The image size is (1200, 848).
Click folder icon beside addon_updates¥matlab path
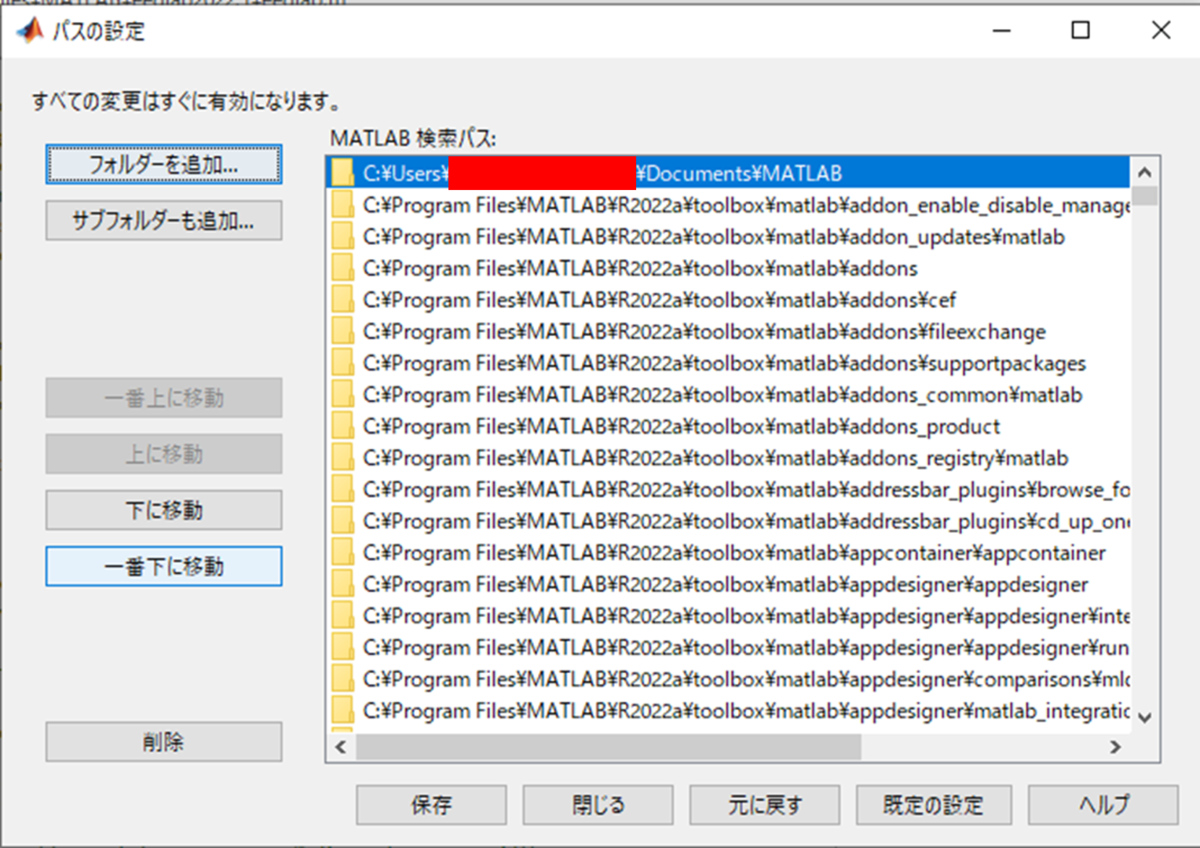click(x=343, y=237)
